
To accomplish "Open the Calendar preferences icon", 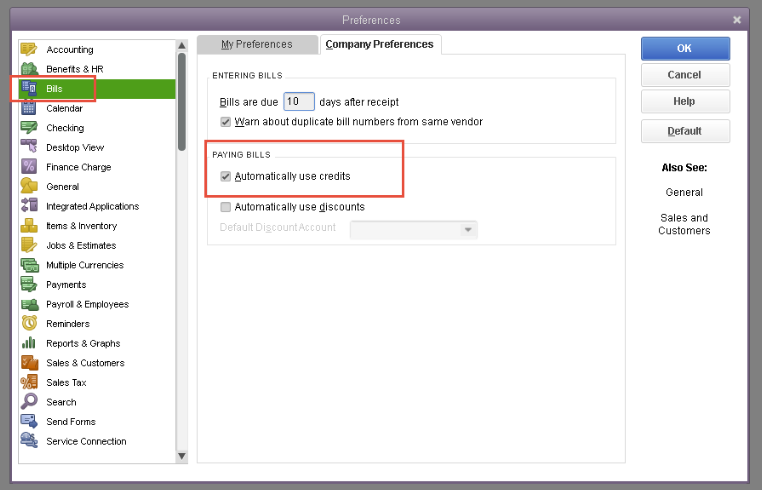I will coord(29,108).
